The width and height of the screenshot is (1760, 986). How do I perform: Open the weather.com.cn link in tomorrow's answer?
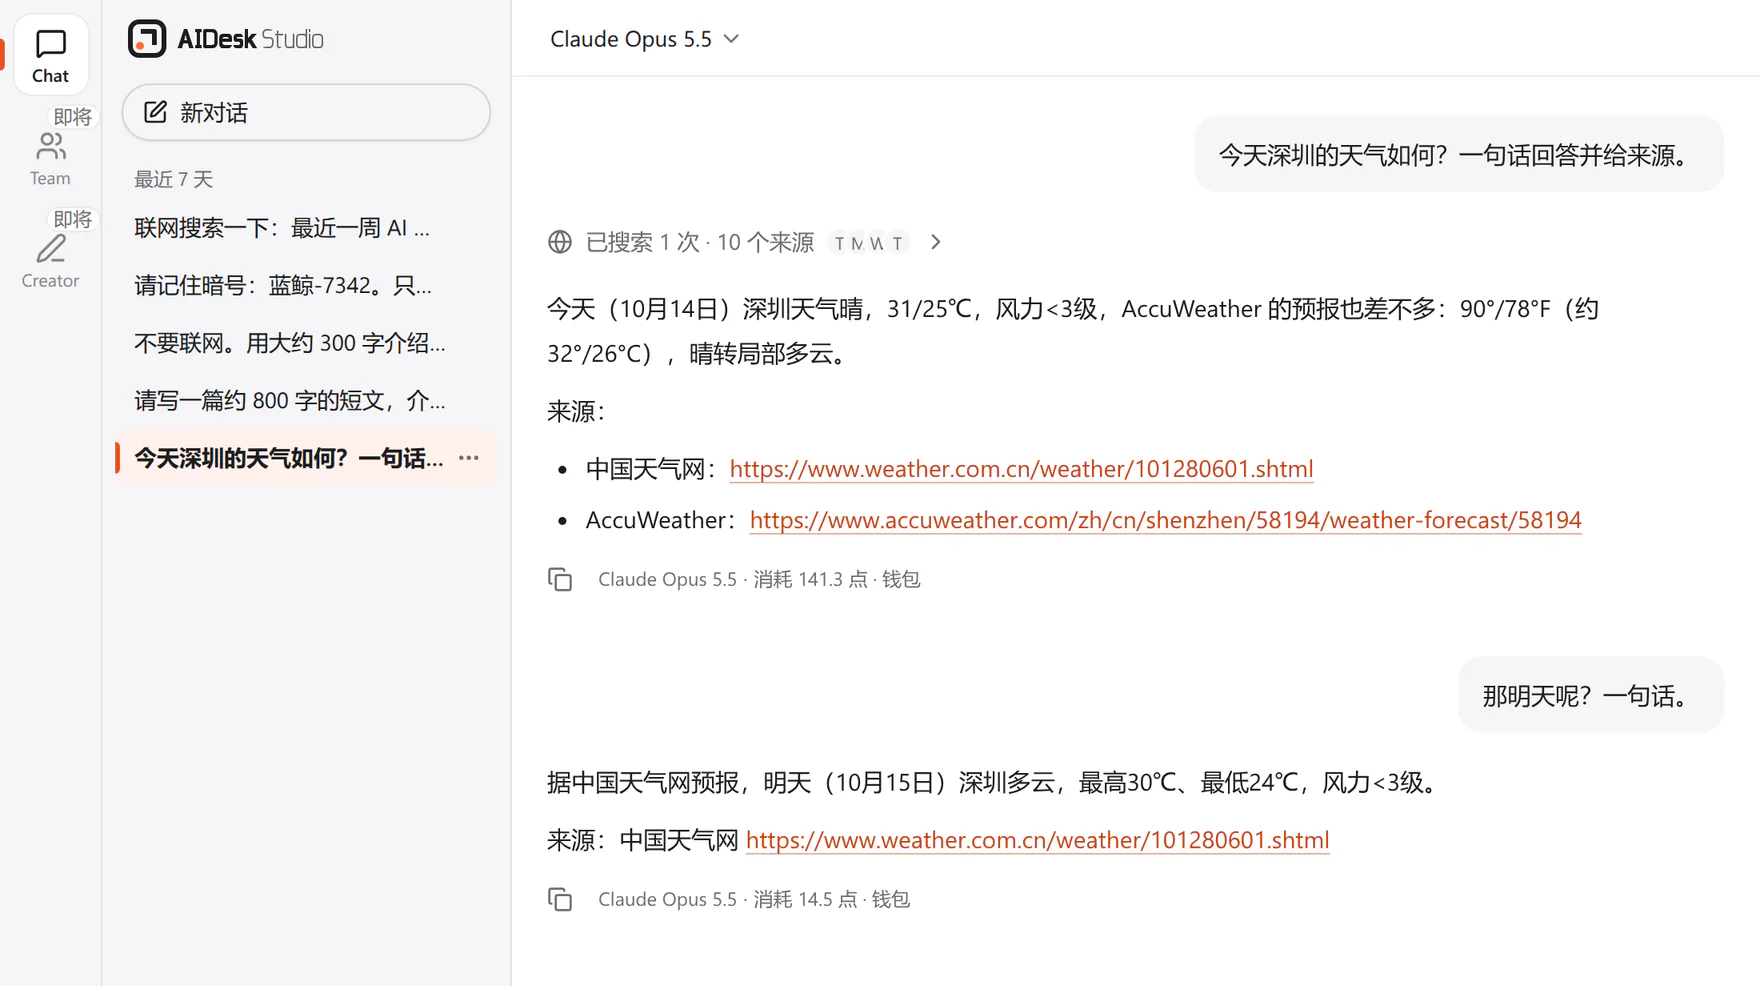click(1037, 840)
